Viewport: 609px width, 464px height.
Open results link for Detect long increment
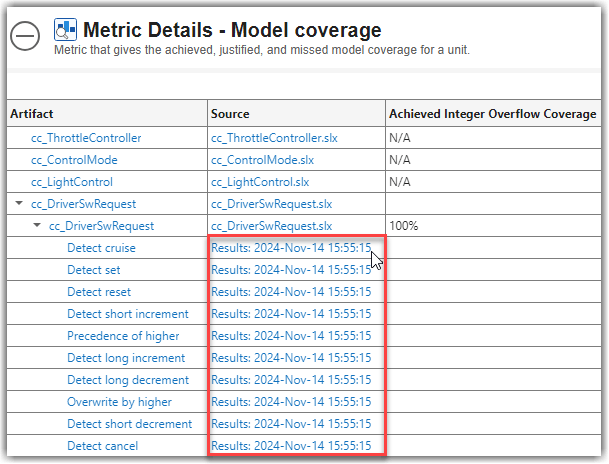tap(291, 358)
